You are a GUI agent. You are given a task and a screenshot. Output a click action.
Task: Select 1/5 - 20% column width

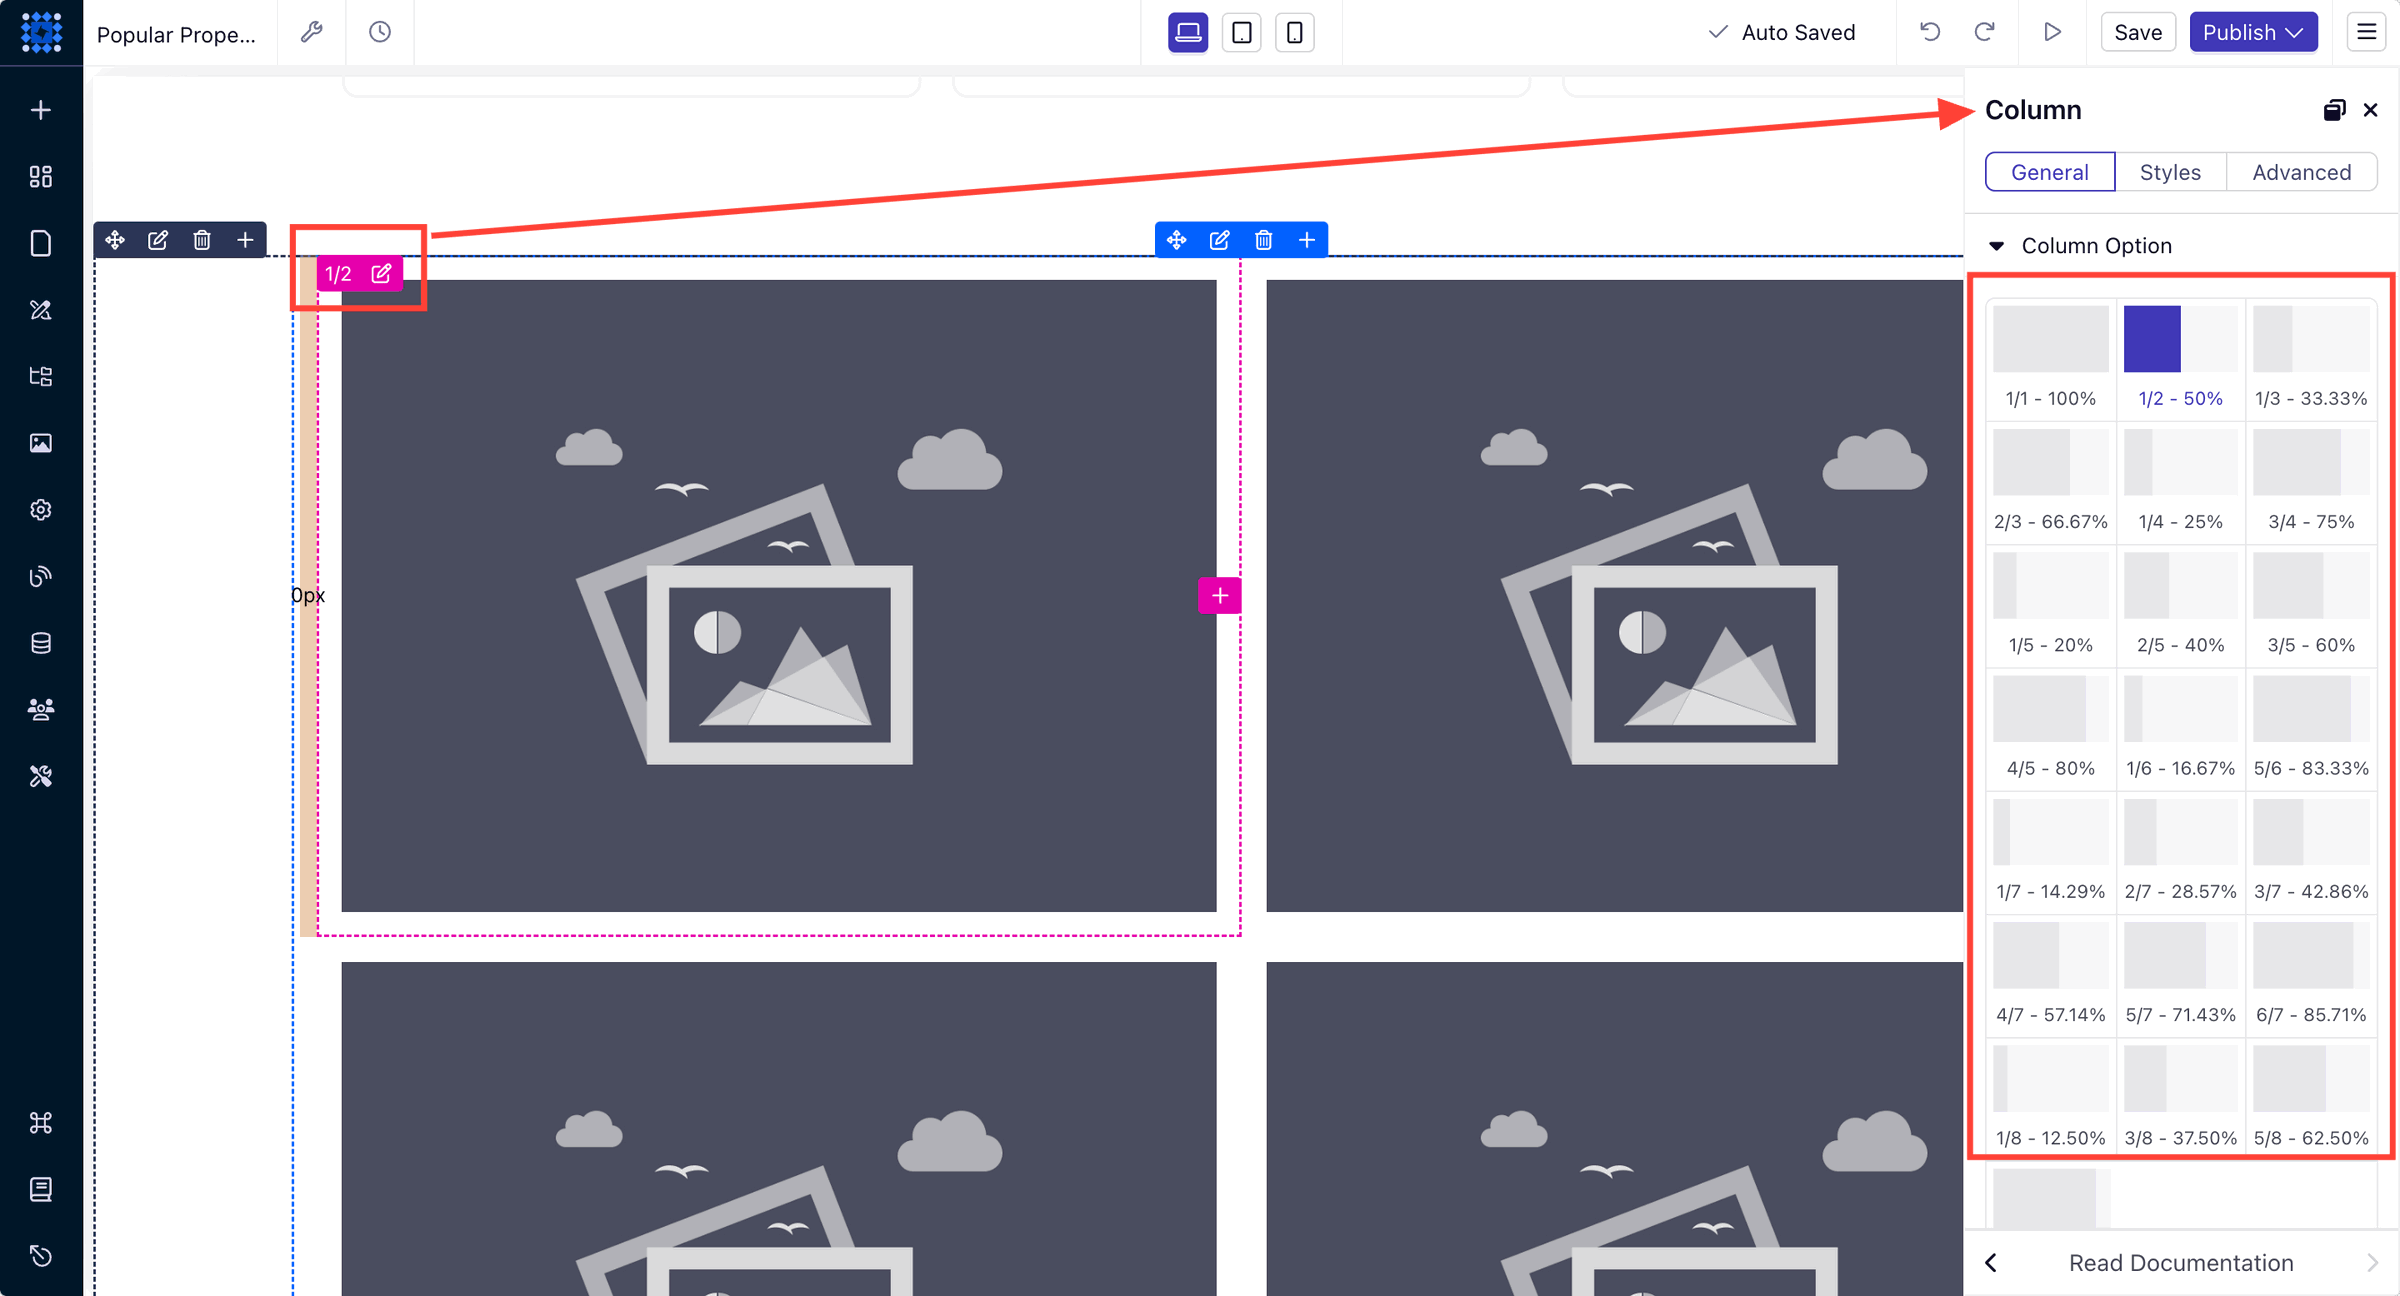point(2051,604)
